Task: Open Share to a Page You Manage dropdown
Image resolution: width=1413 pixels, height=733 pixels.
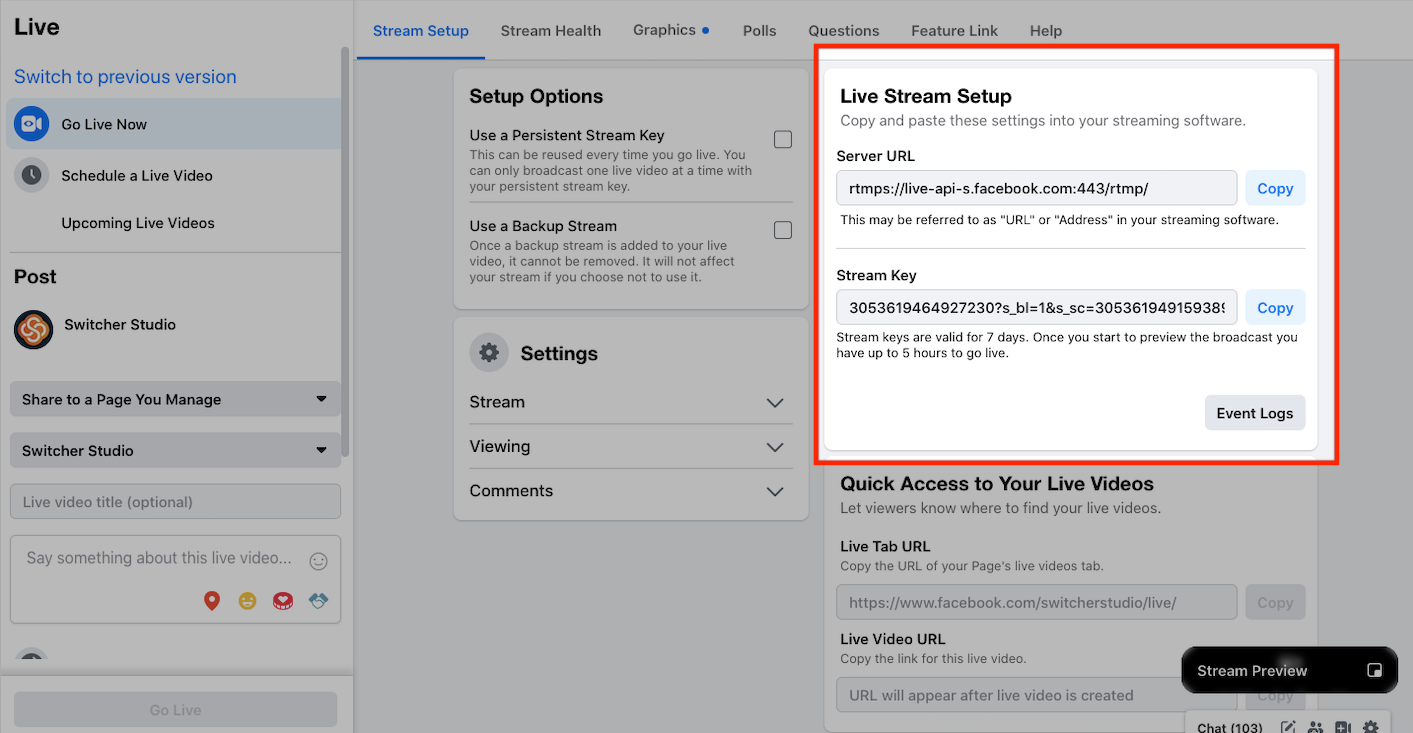Action: (x=175, y=399)
